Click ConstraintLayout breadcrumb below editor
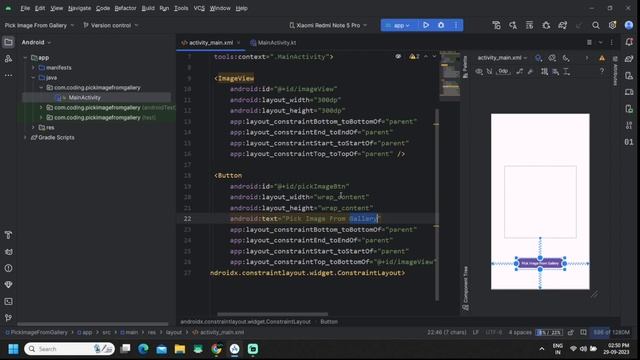 pos(245,322)
